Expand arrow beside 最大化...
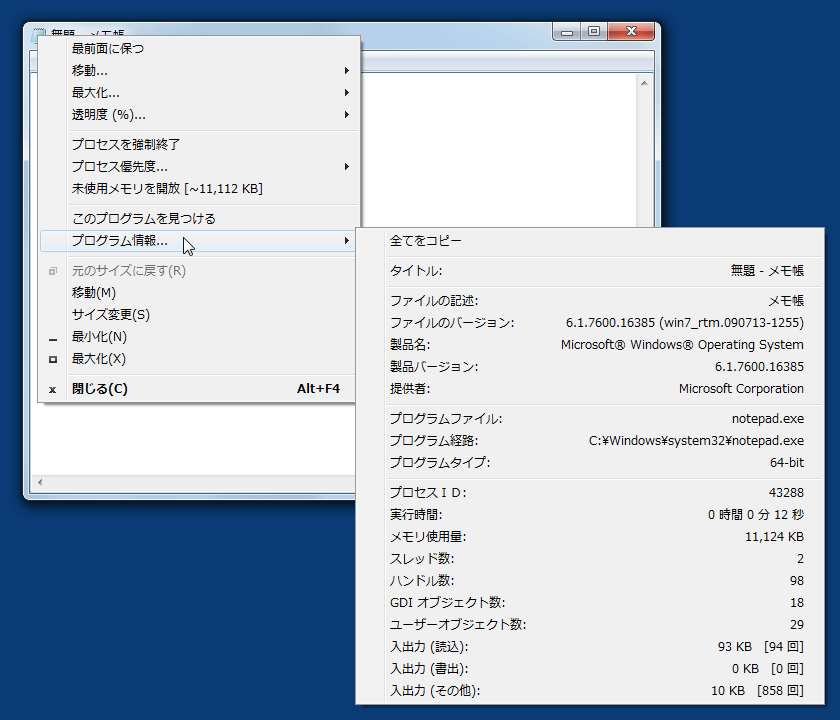840x720 pixels. [347, 93]
